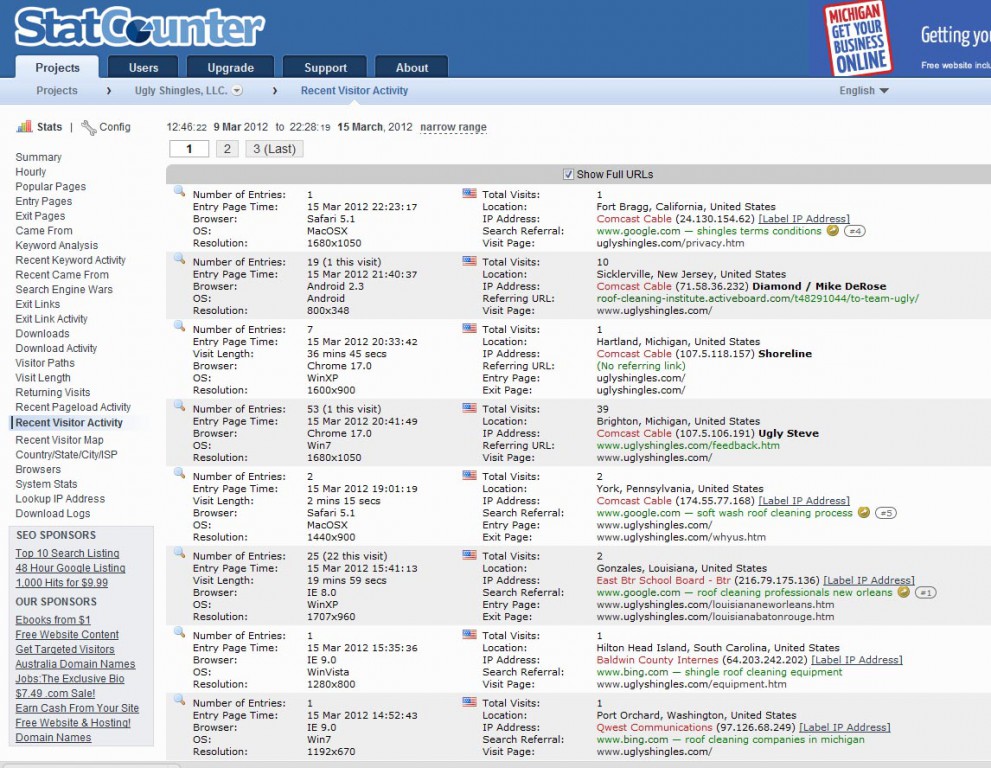This screenshot has height=768, width=991.
Task: Click the StatCounter logo
Action: coord(139,28)
